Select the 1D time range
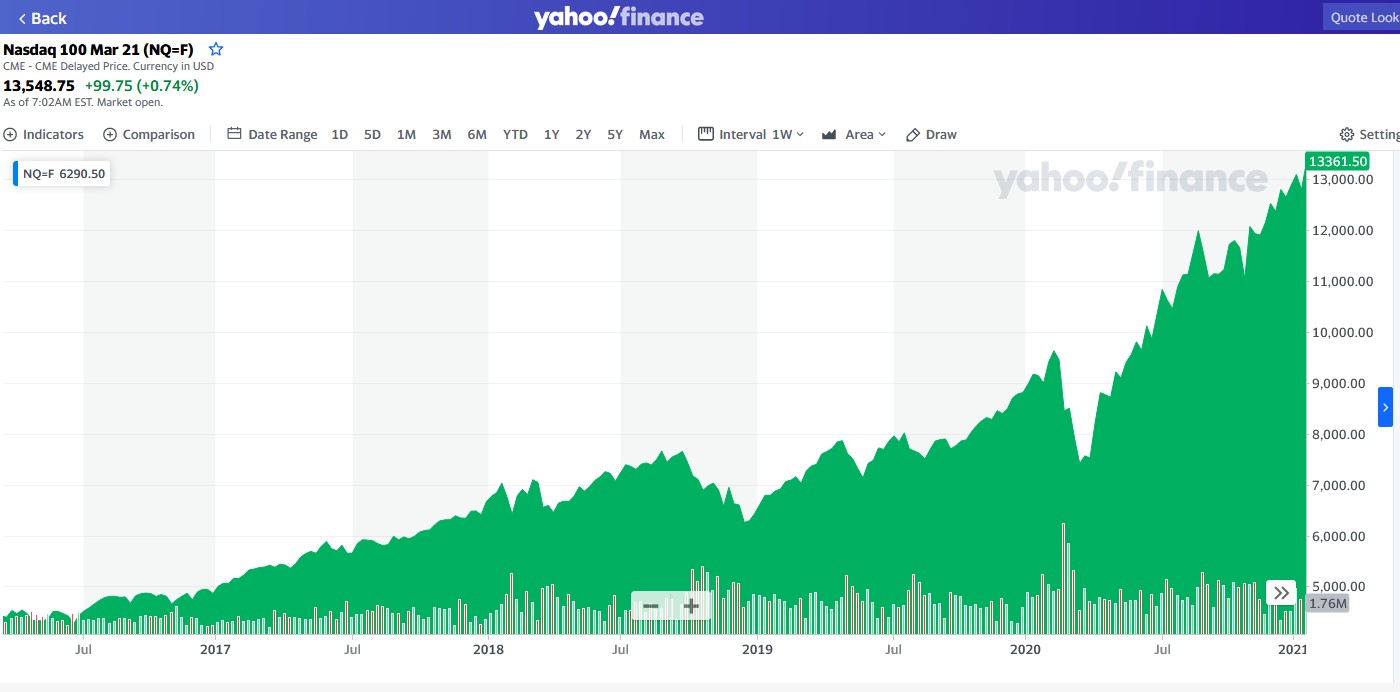Viewport: 1400px width, 692px height. 340,134
